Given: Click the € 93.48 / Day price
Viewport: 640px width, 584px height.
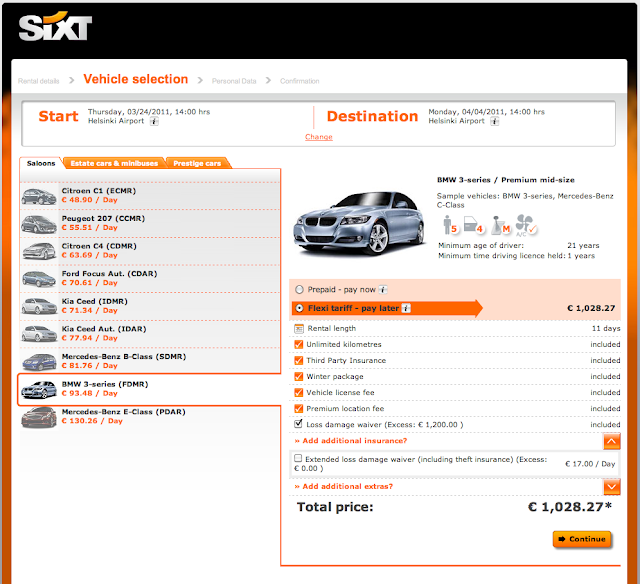Looking at the screenshot, I should (90, 393).
